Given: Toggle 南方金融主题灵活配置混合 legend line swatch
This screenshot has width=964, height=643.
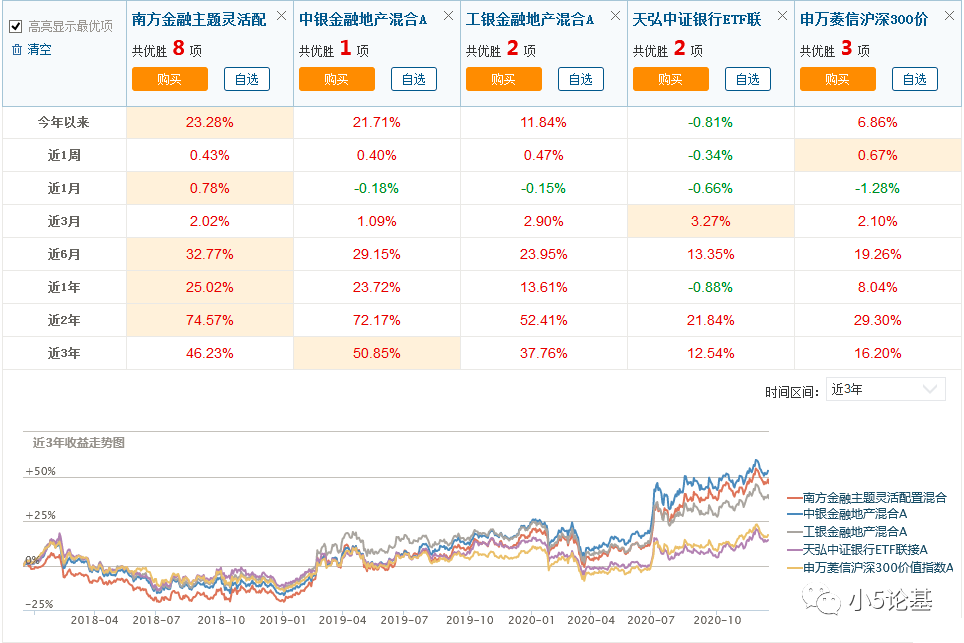Looking at the screenshot, I should (794, 497).
